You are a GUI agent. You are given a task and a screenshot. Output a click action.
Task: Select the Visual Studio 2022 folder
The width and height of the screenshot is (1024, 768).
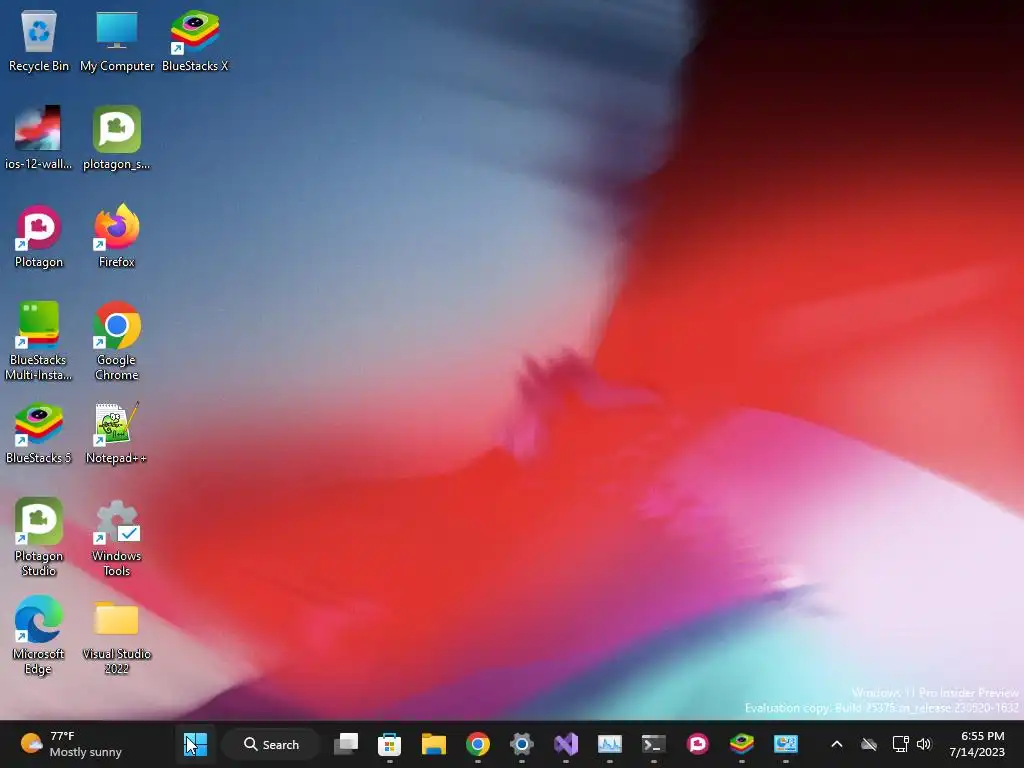[117, 636]
